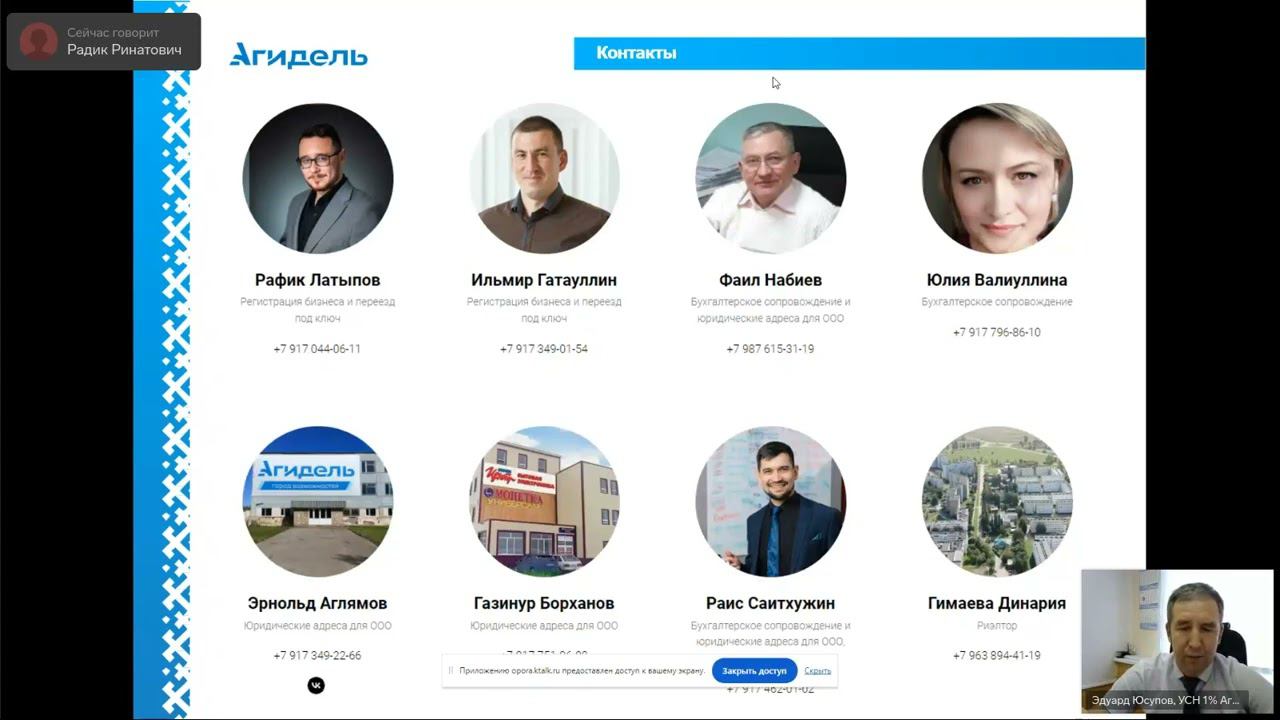
Task: Click the drag handle on the screen-sharing bar
Action: [451, 671]
